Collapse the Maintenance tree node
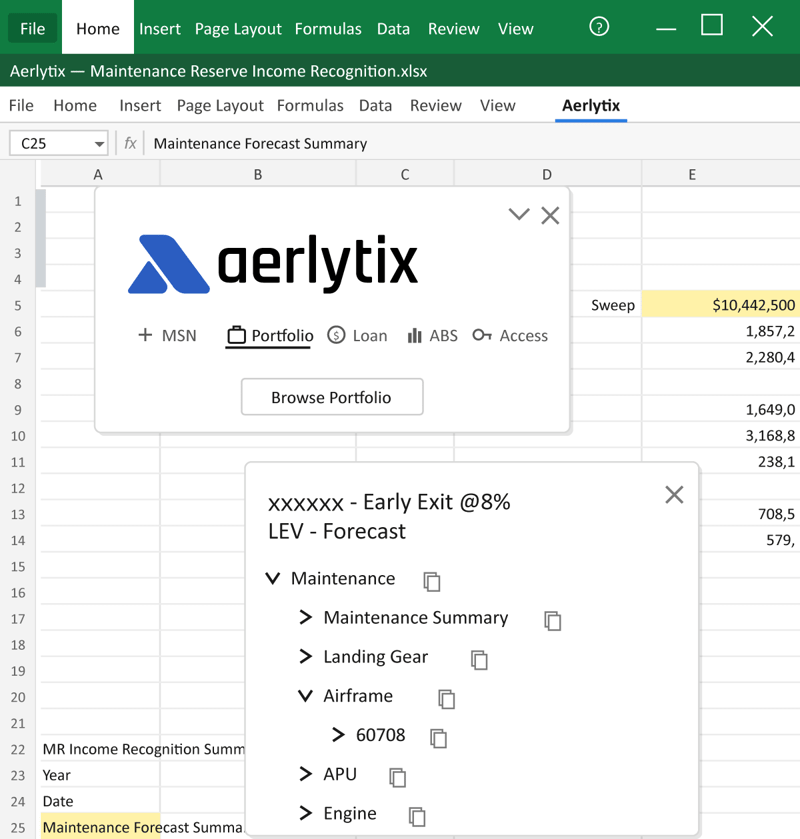The image size is (800, 839). (273, 578)
